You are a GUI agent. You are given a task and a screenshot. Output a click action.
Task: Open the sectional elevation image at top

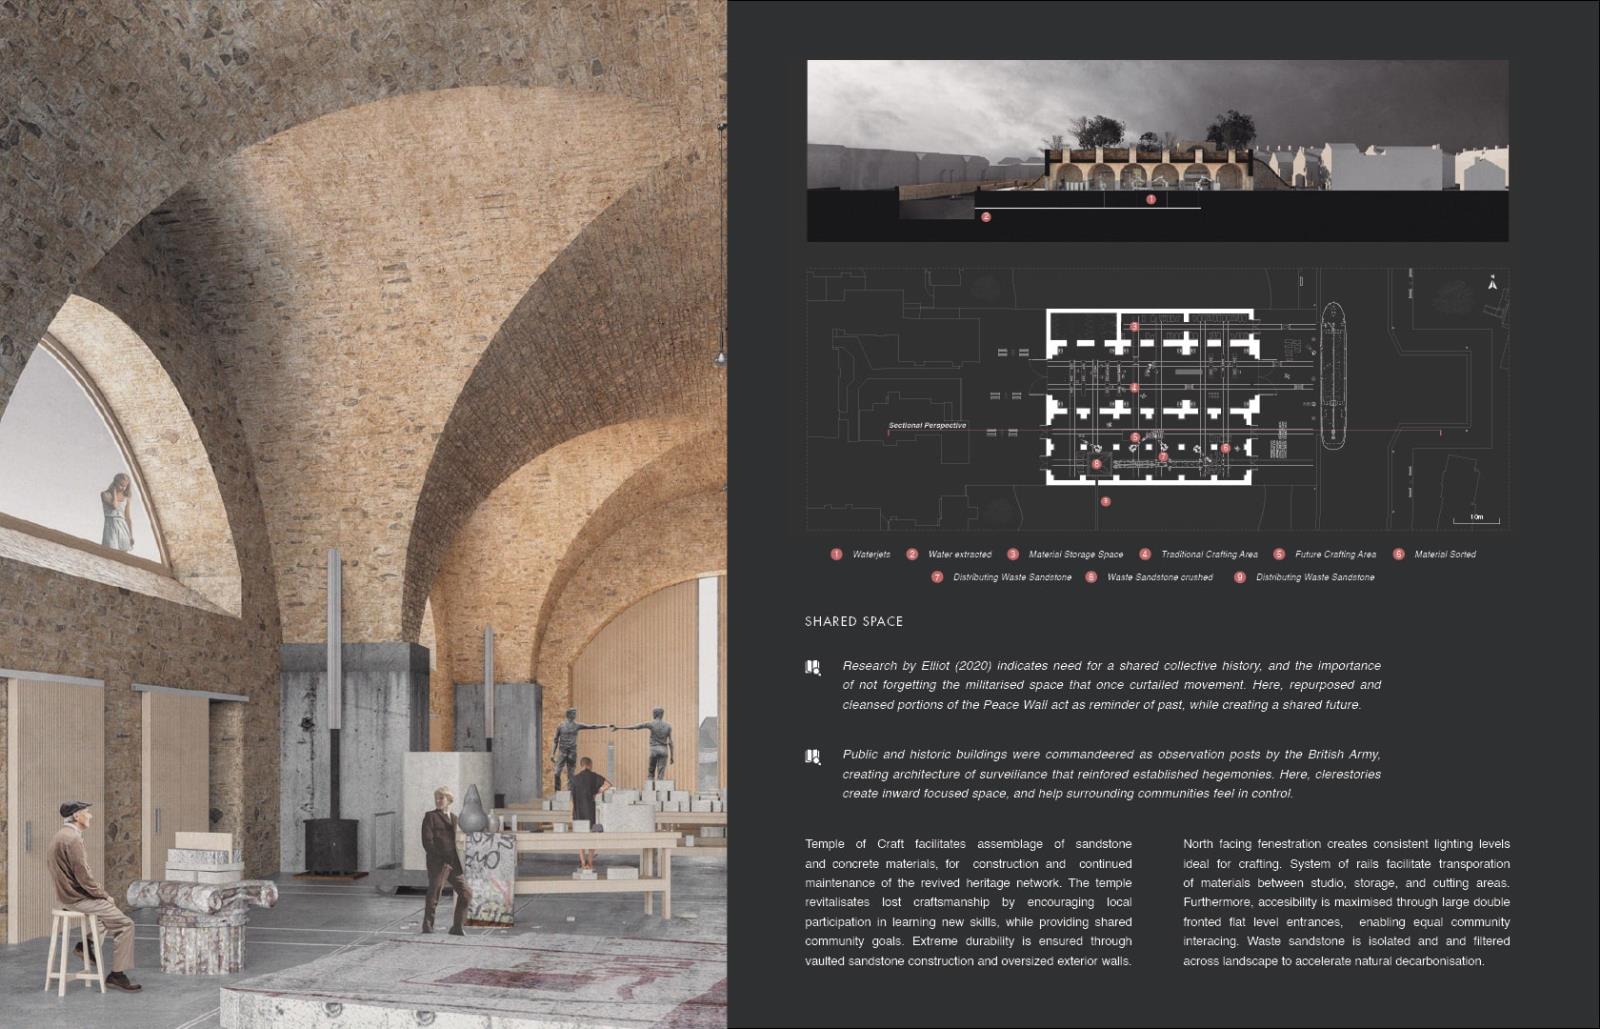1157,150
